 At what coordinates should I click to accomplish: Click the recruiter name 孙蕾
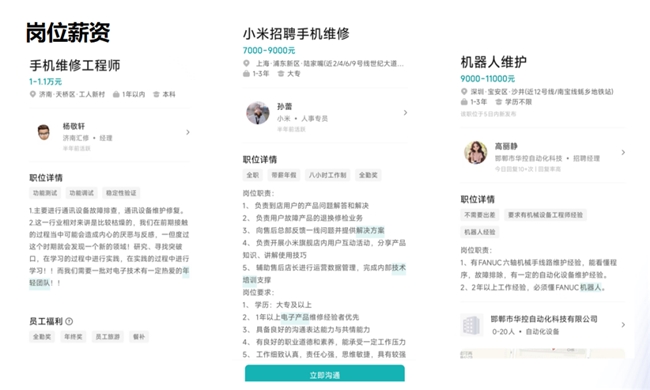coord(284,107)
